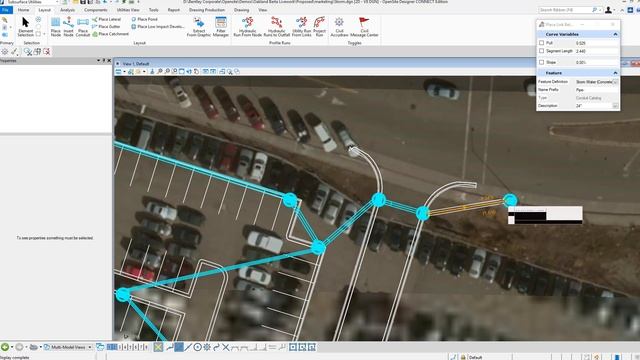
Task: Collapse the Curve Variables section
Action: pos(615,34)
